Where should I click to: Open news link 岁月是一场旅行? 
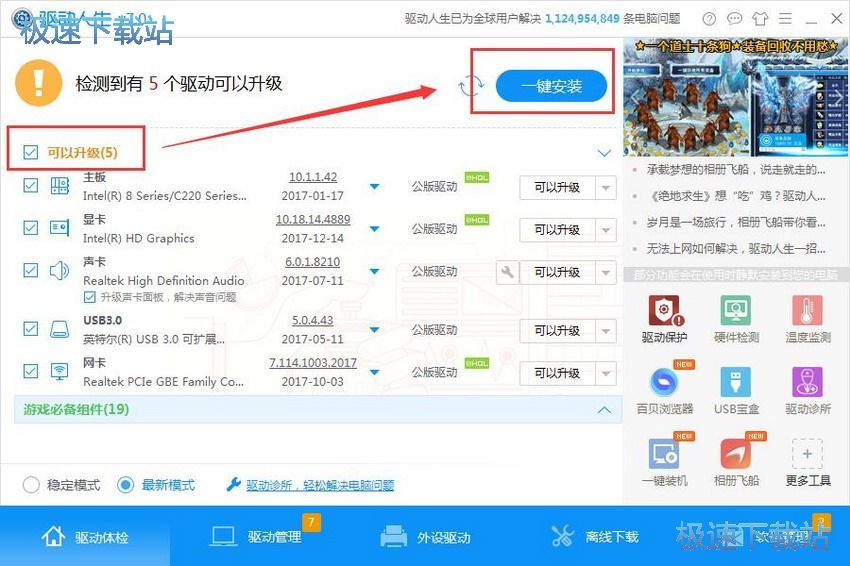point(736,222)
